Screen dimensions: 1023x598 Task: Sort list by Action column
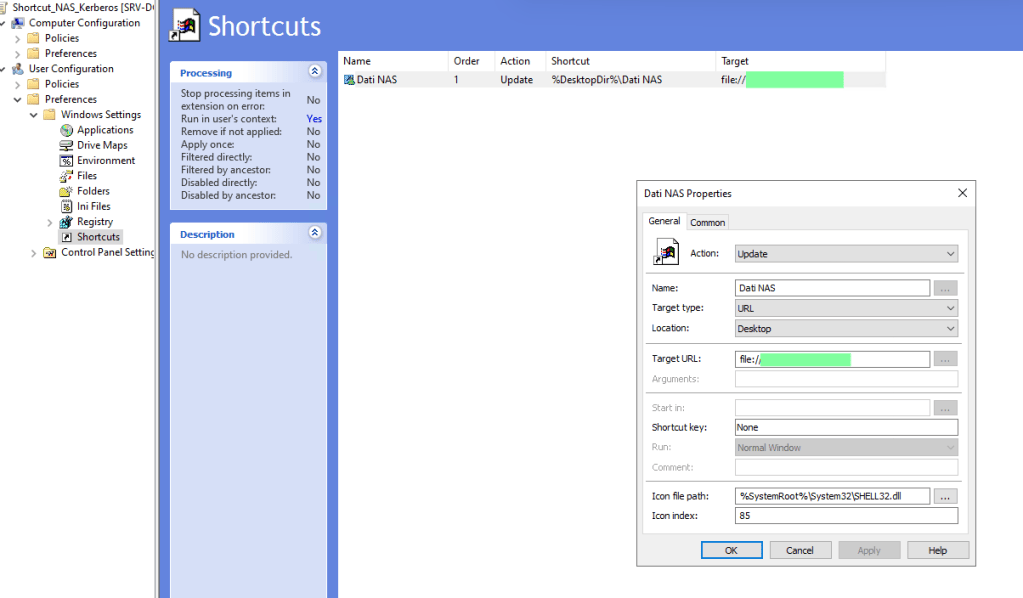coord(520,61)
